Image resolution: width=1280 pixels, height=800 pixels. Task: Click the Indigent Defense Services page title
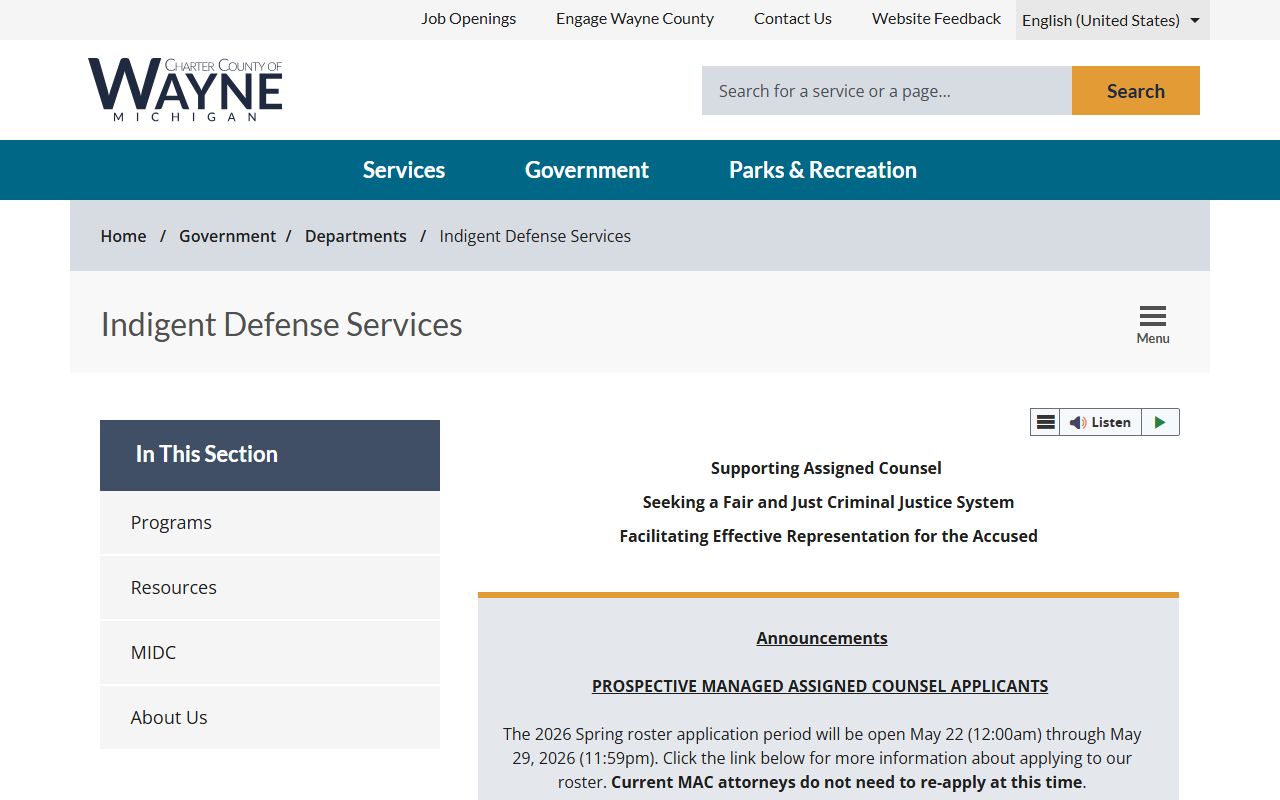click(281, 324)
